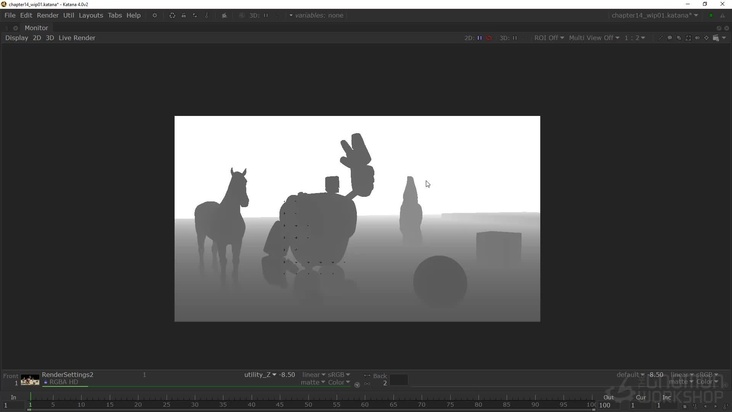Expand the ROI Off dropdown
Viewport: 732px width, 412px height.
pyautogui.click(x=549, y=38)
